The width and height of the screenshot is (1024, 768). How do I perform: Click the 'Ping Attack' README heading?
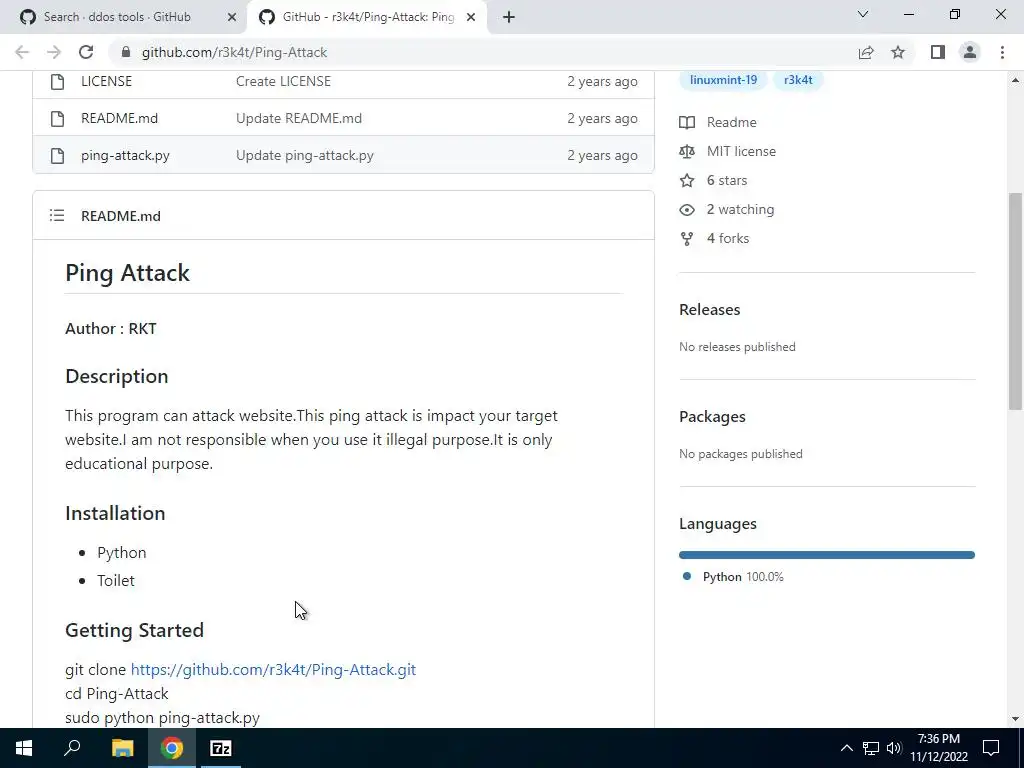click(127, 273)
